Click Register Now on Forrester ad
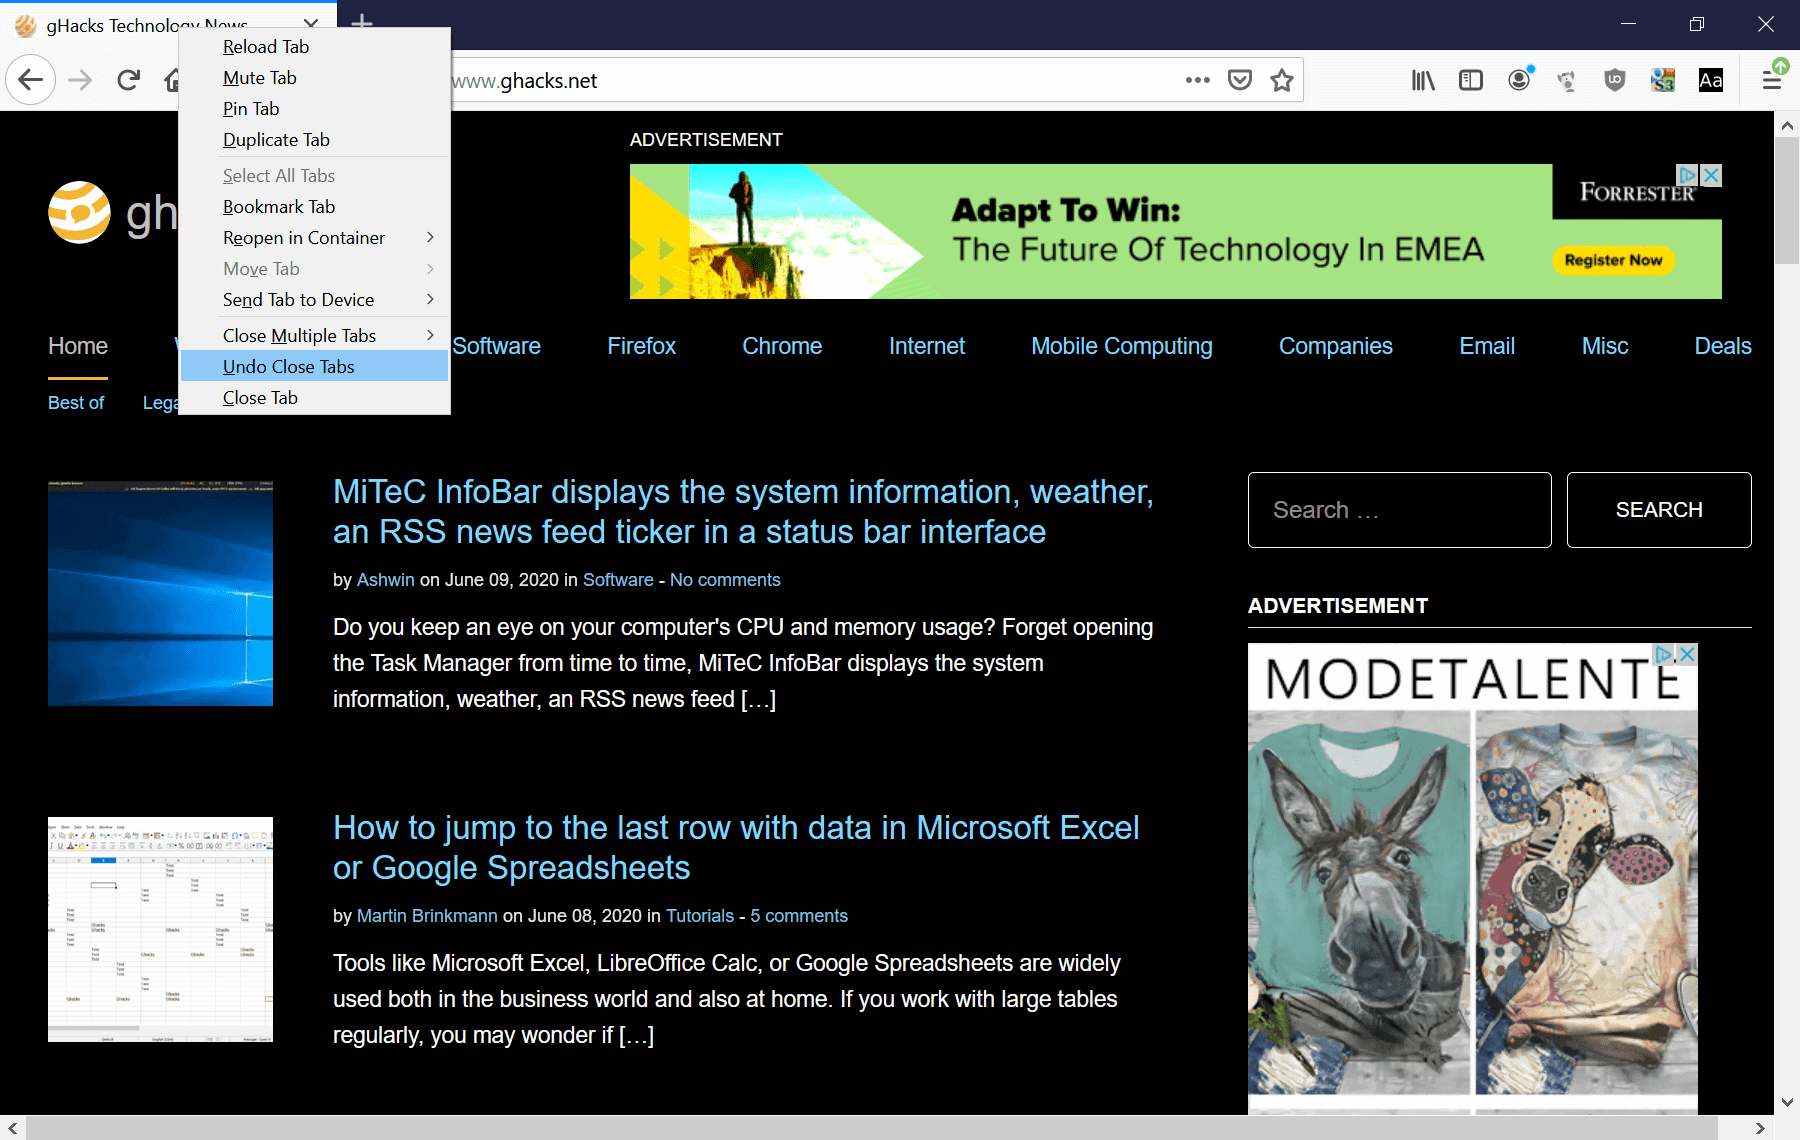1800x1140 pixels. 1613,260
